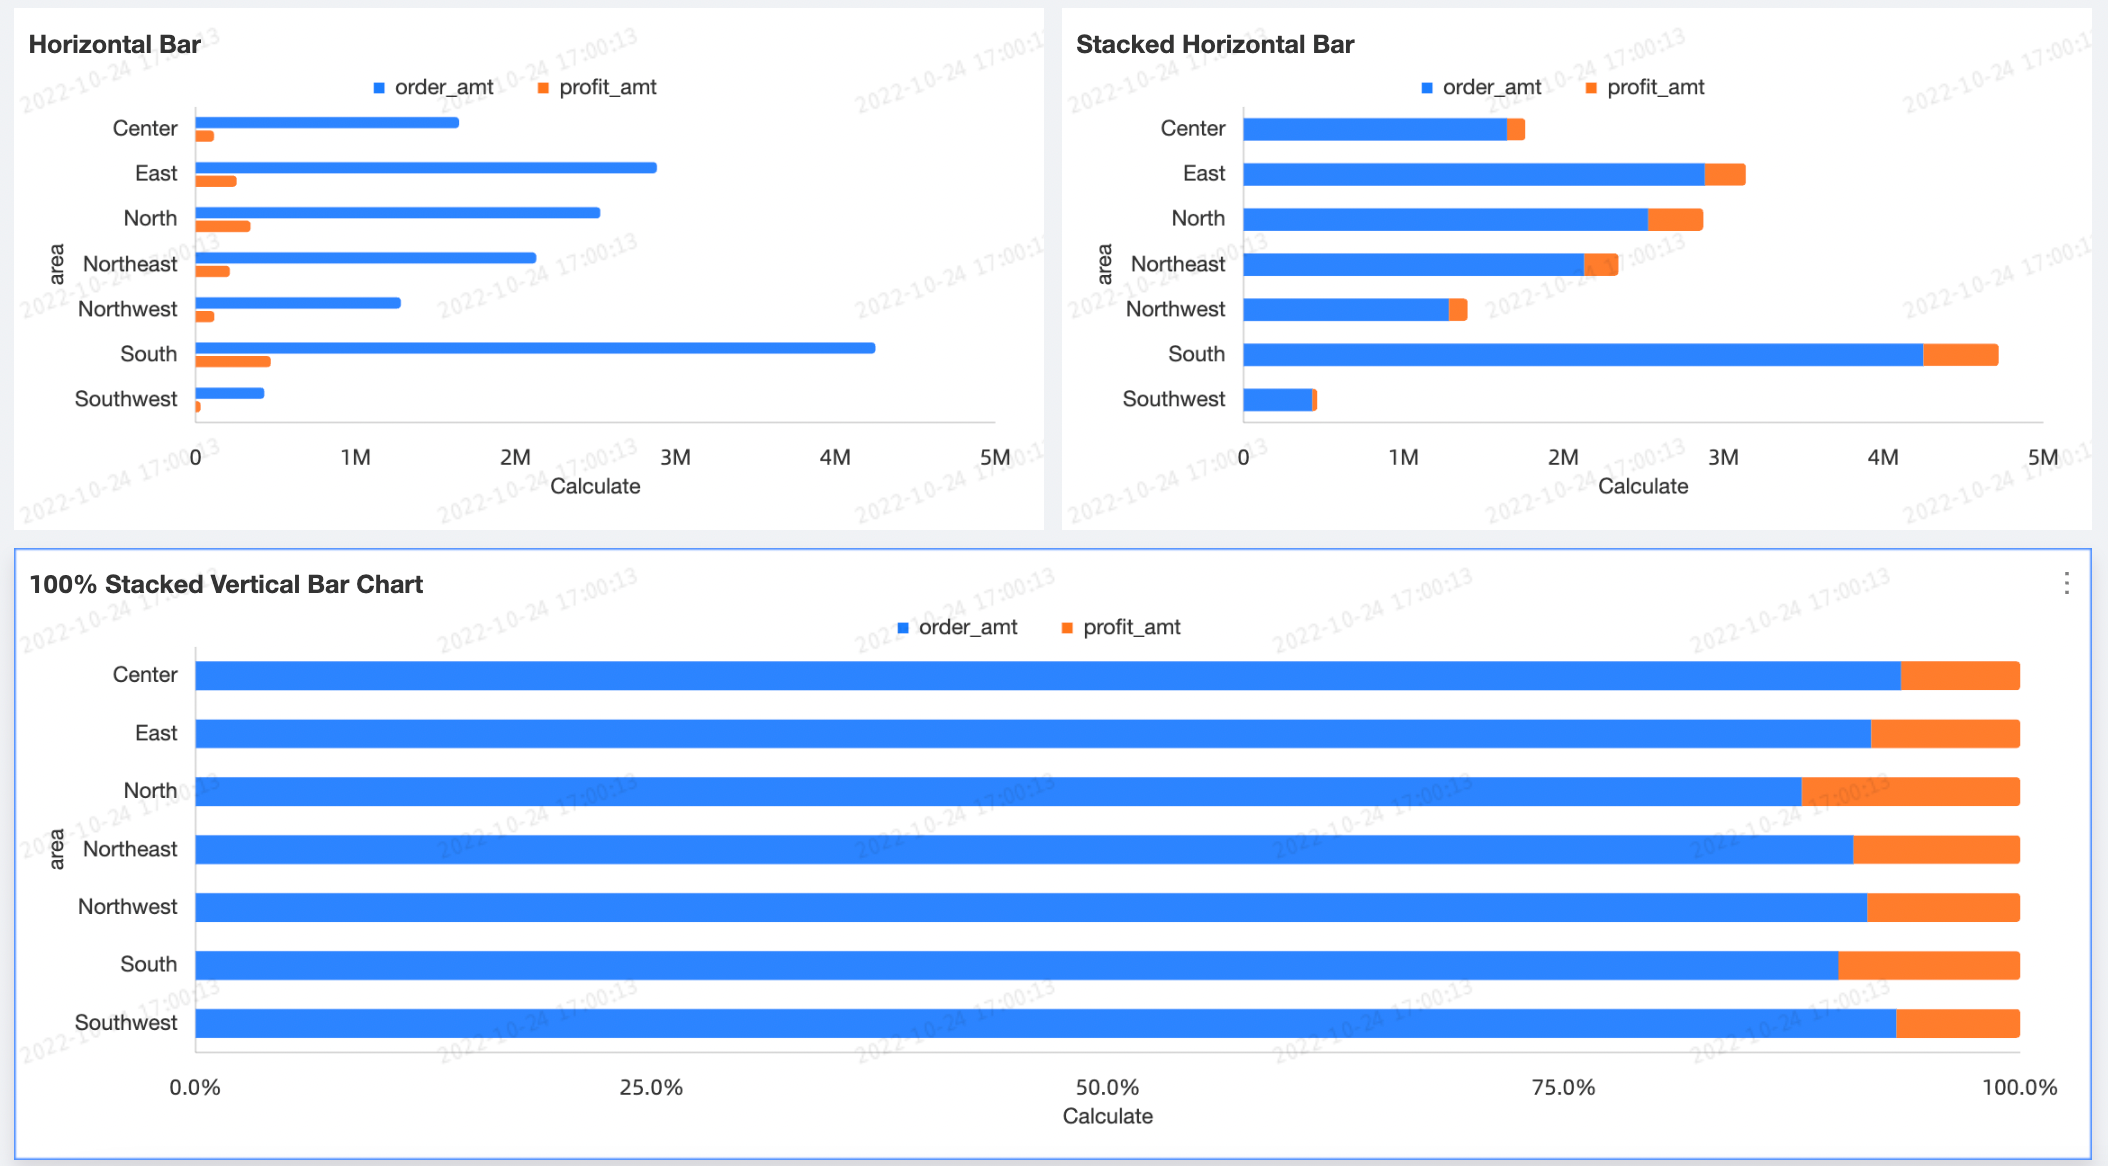Click South orange segment in Stacked Horizontal Bar chart

tap(1960, 355)
